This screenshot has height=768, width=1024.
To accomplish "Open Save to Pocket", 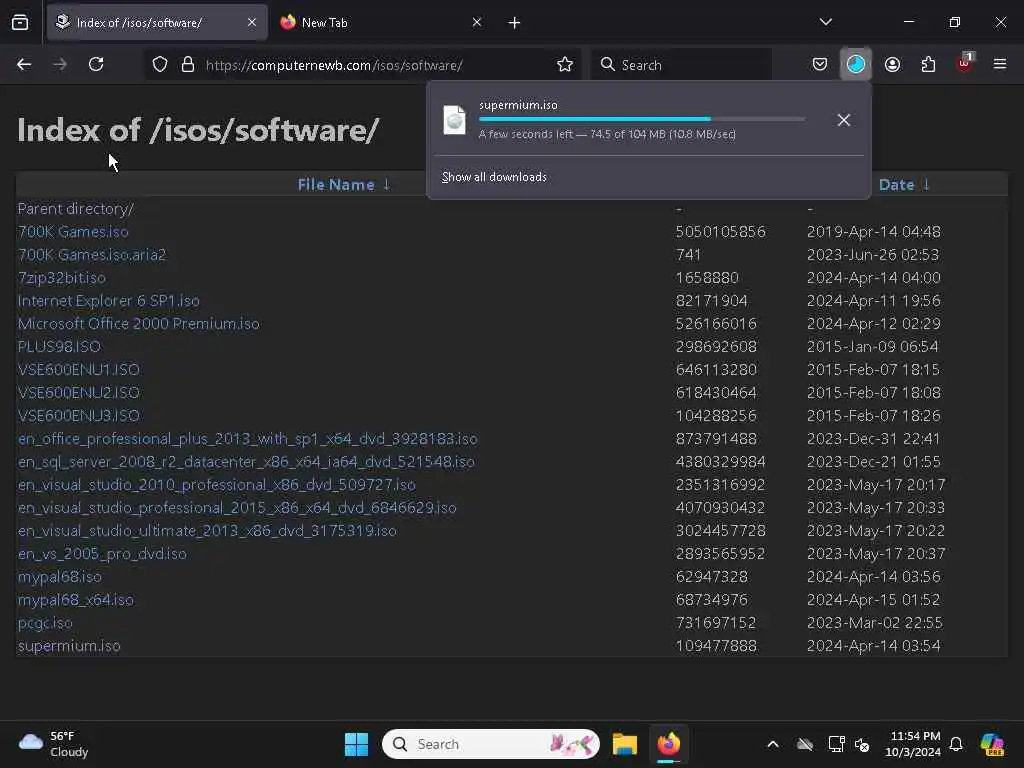I will coord(820,64).
